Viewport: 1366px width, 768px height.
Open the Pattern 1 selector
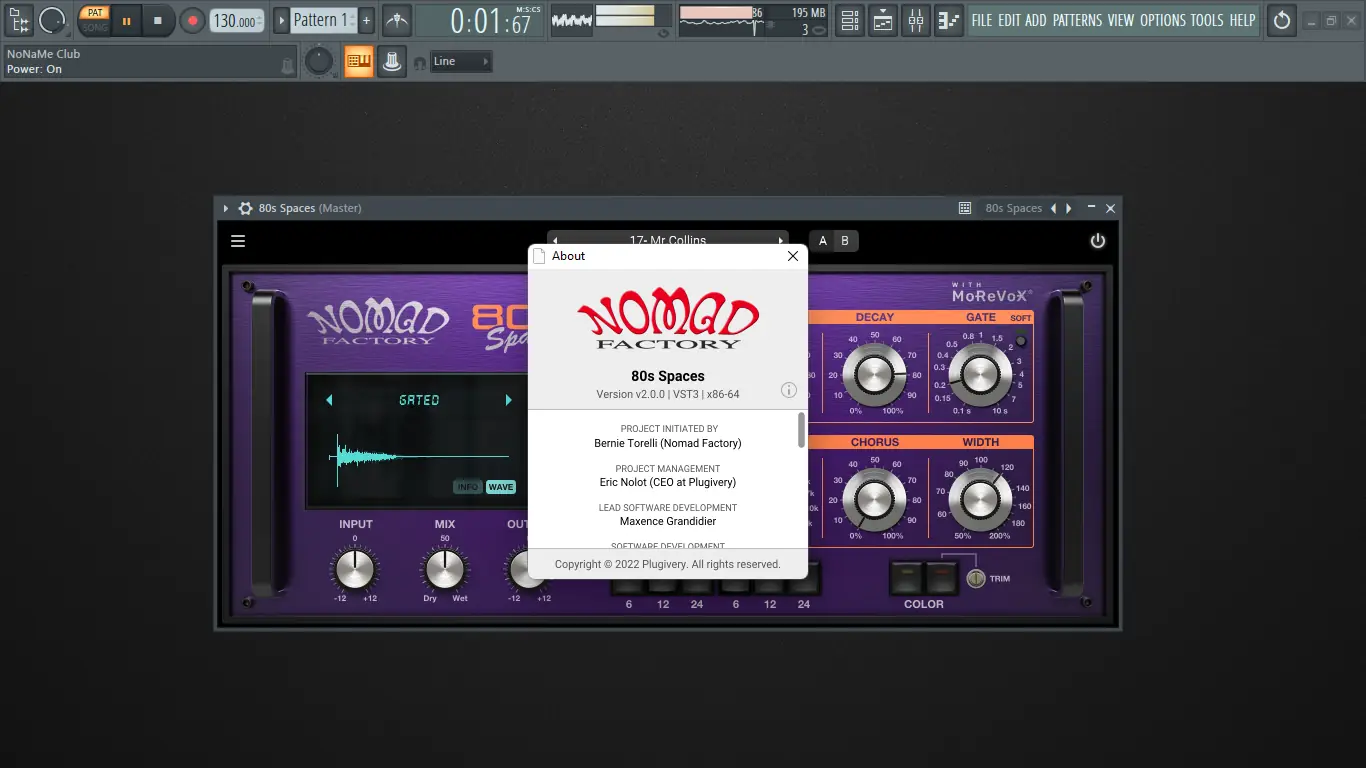point(322,20)
